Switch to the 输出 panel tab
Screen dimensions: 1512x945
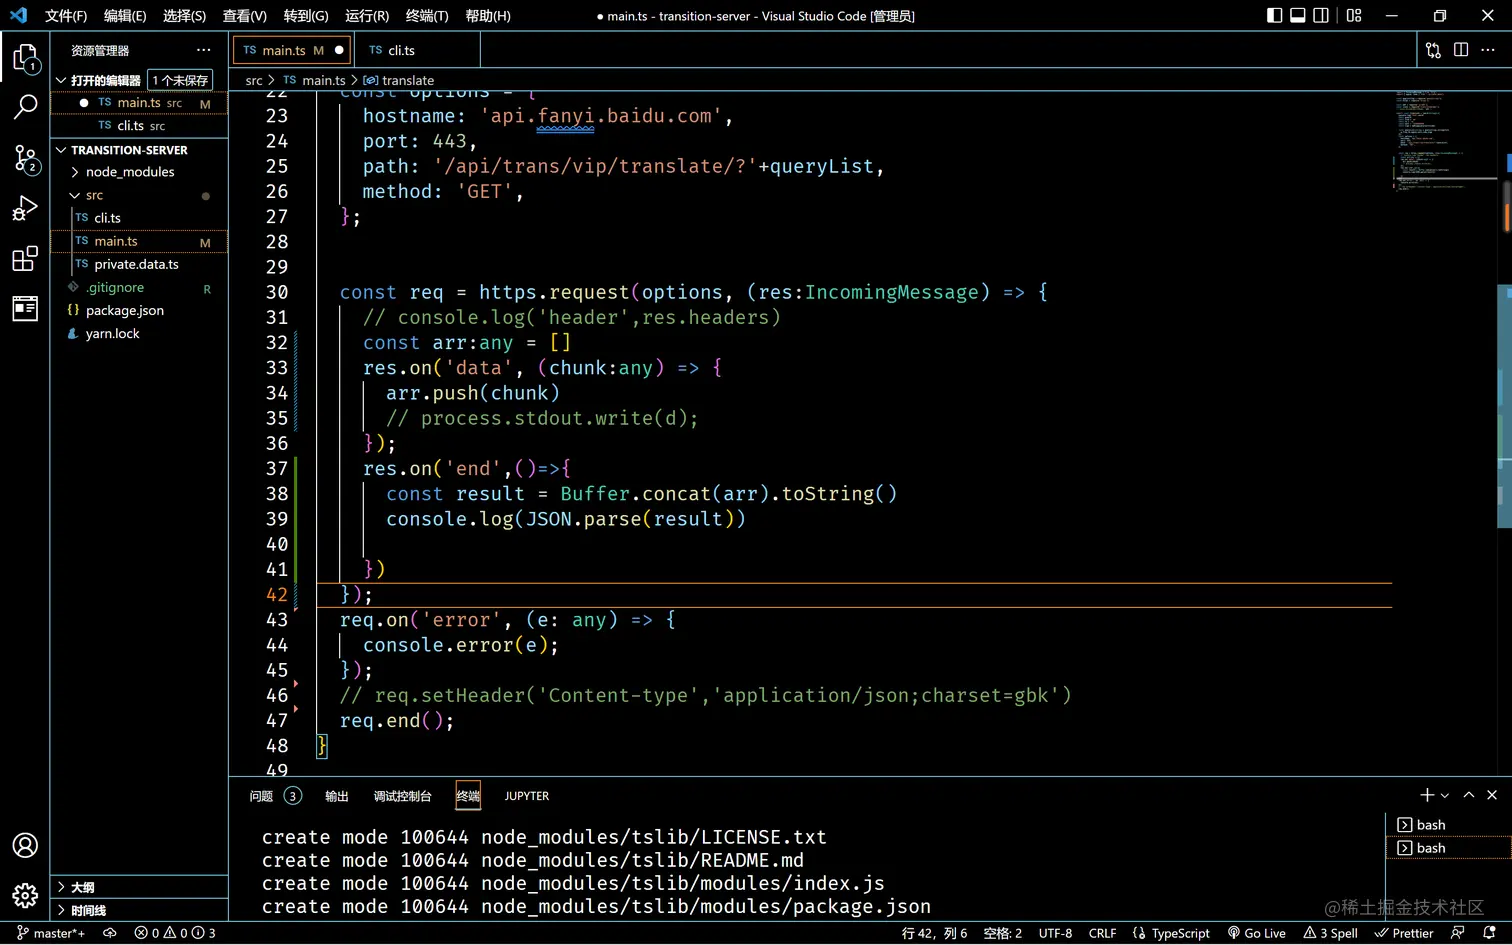tap(337, 796)
